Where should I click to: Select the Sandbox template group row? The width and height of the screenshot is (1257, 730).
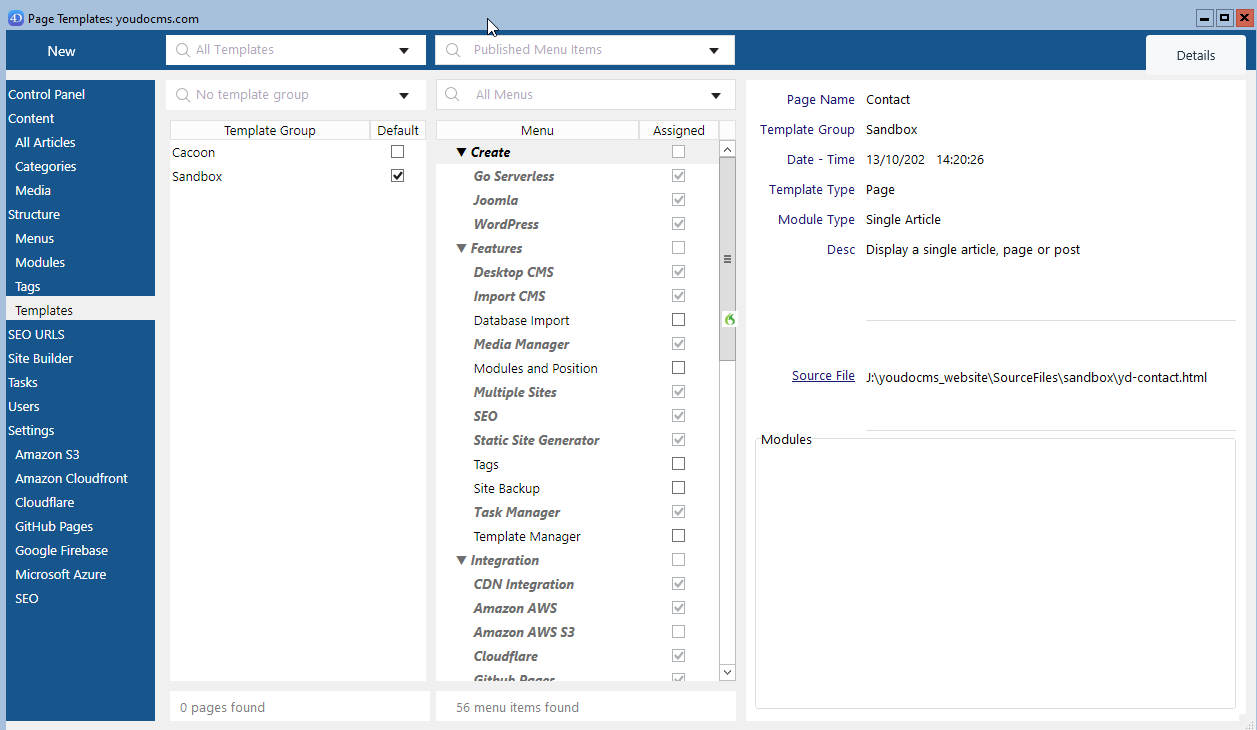tap(198, 176)
